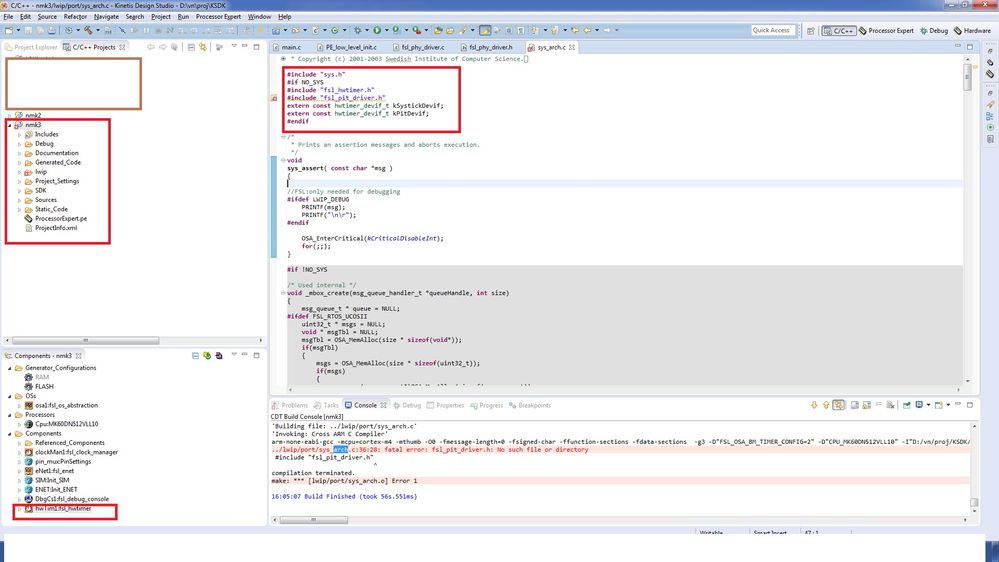Select ProjectInfo.xml file
This screenshot has height=562, width=999.
click(x=55, y=228)
